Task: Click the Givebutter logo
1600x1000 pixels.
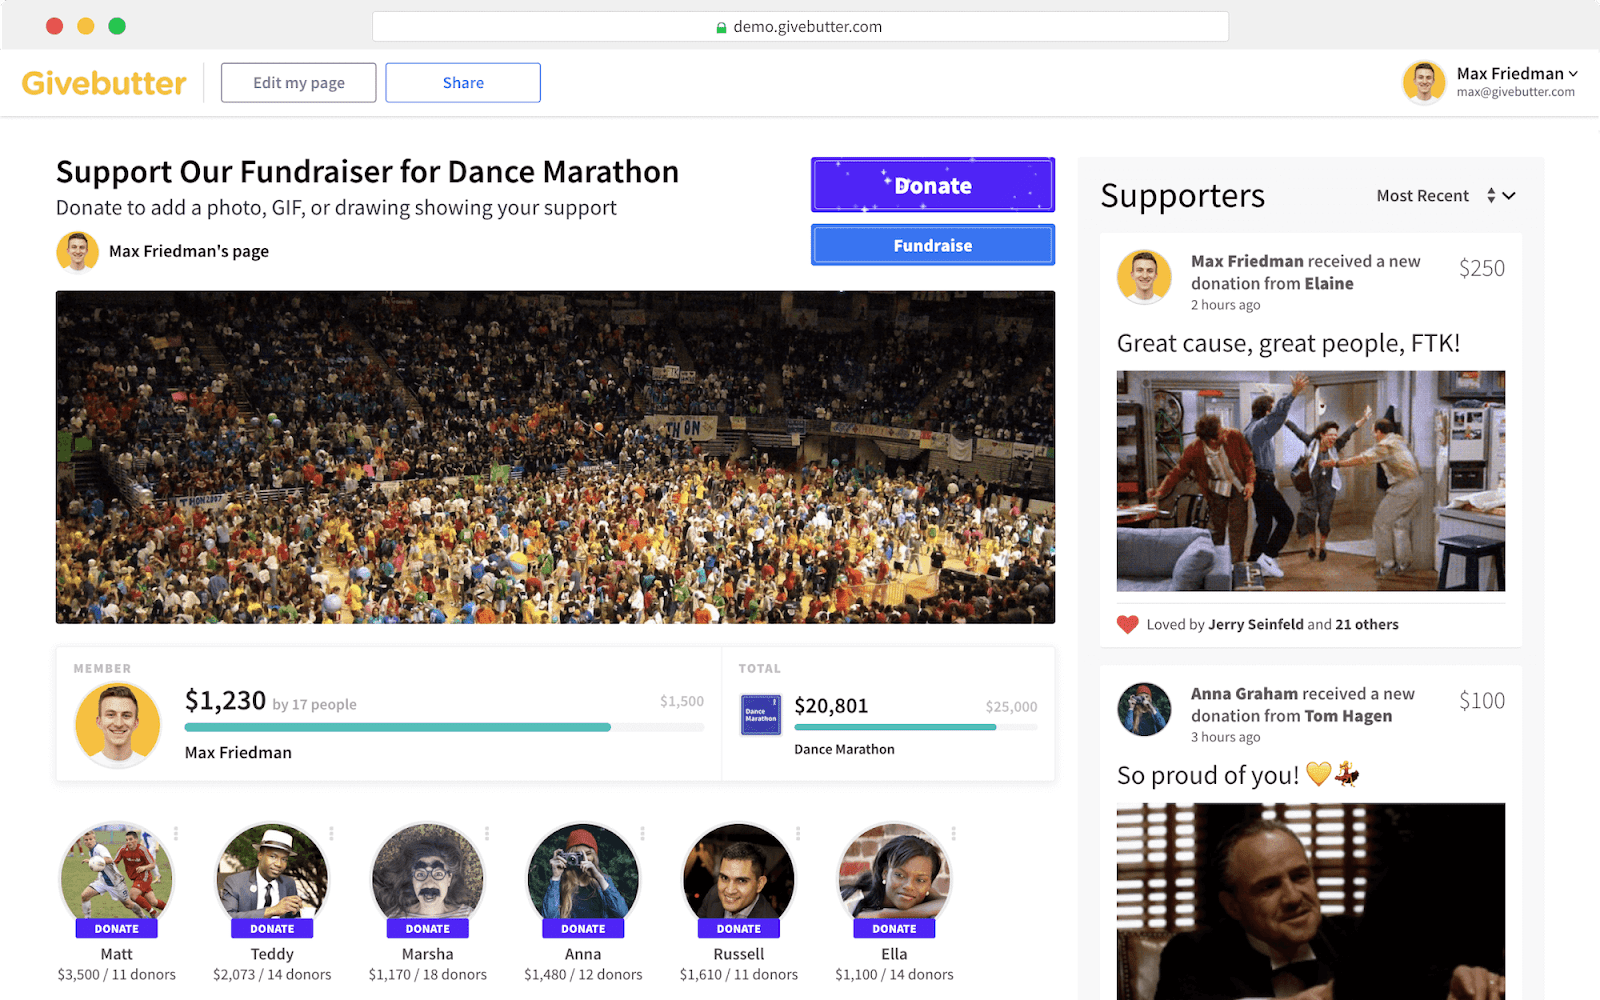Action: [x=104, y=83]
